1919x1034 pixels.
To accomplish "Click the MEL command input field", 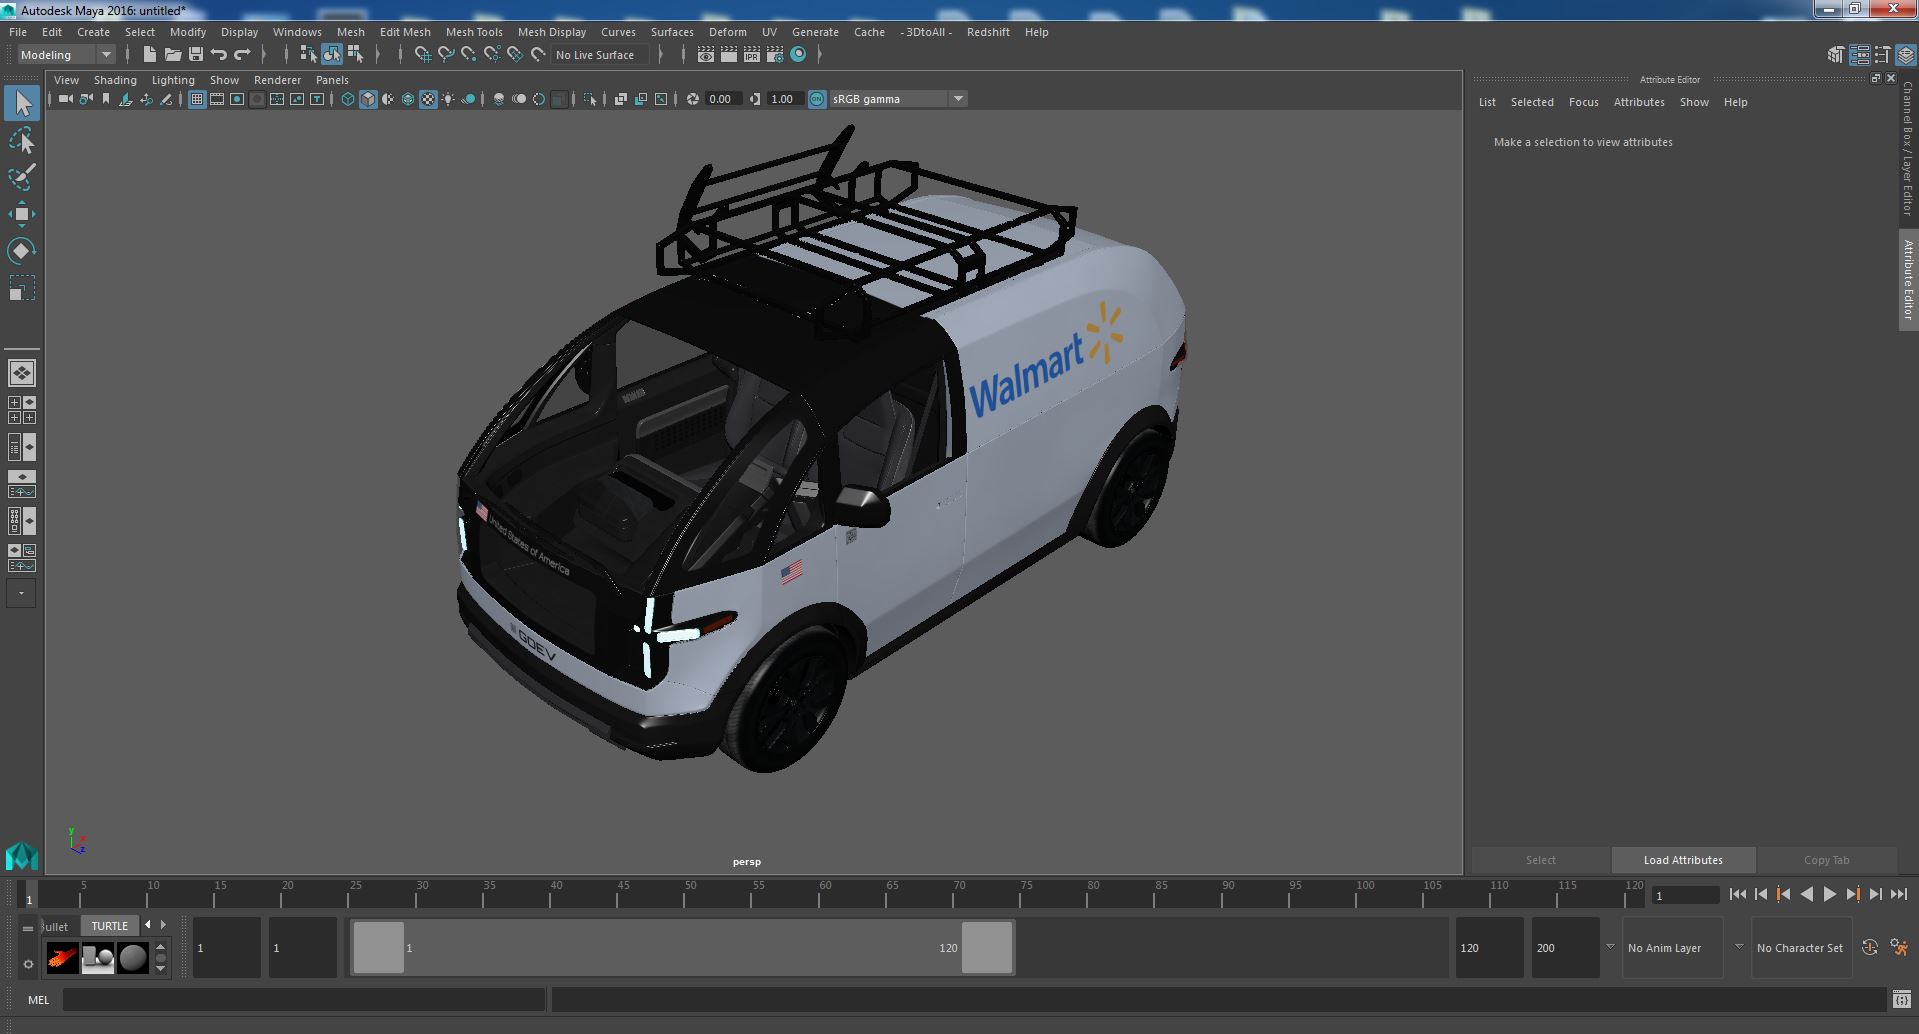I will coord(304,1000).
